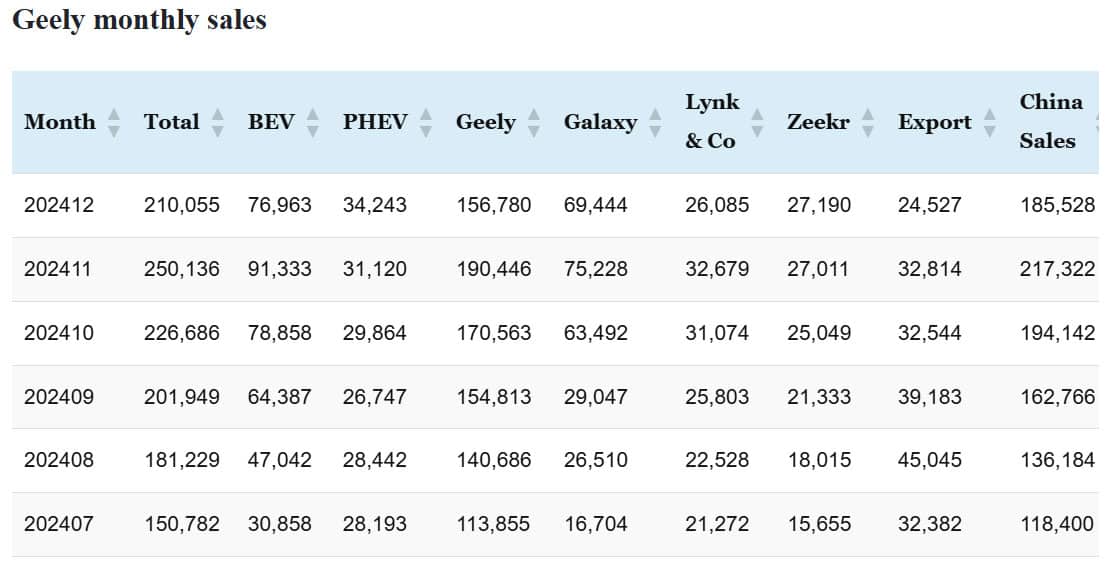Click sort arrows next to Export
Screen dimensions: 1105x561
click(x=990, y=123)
